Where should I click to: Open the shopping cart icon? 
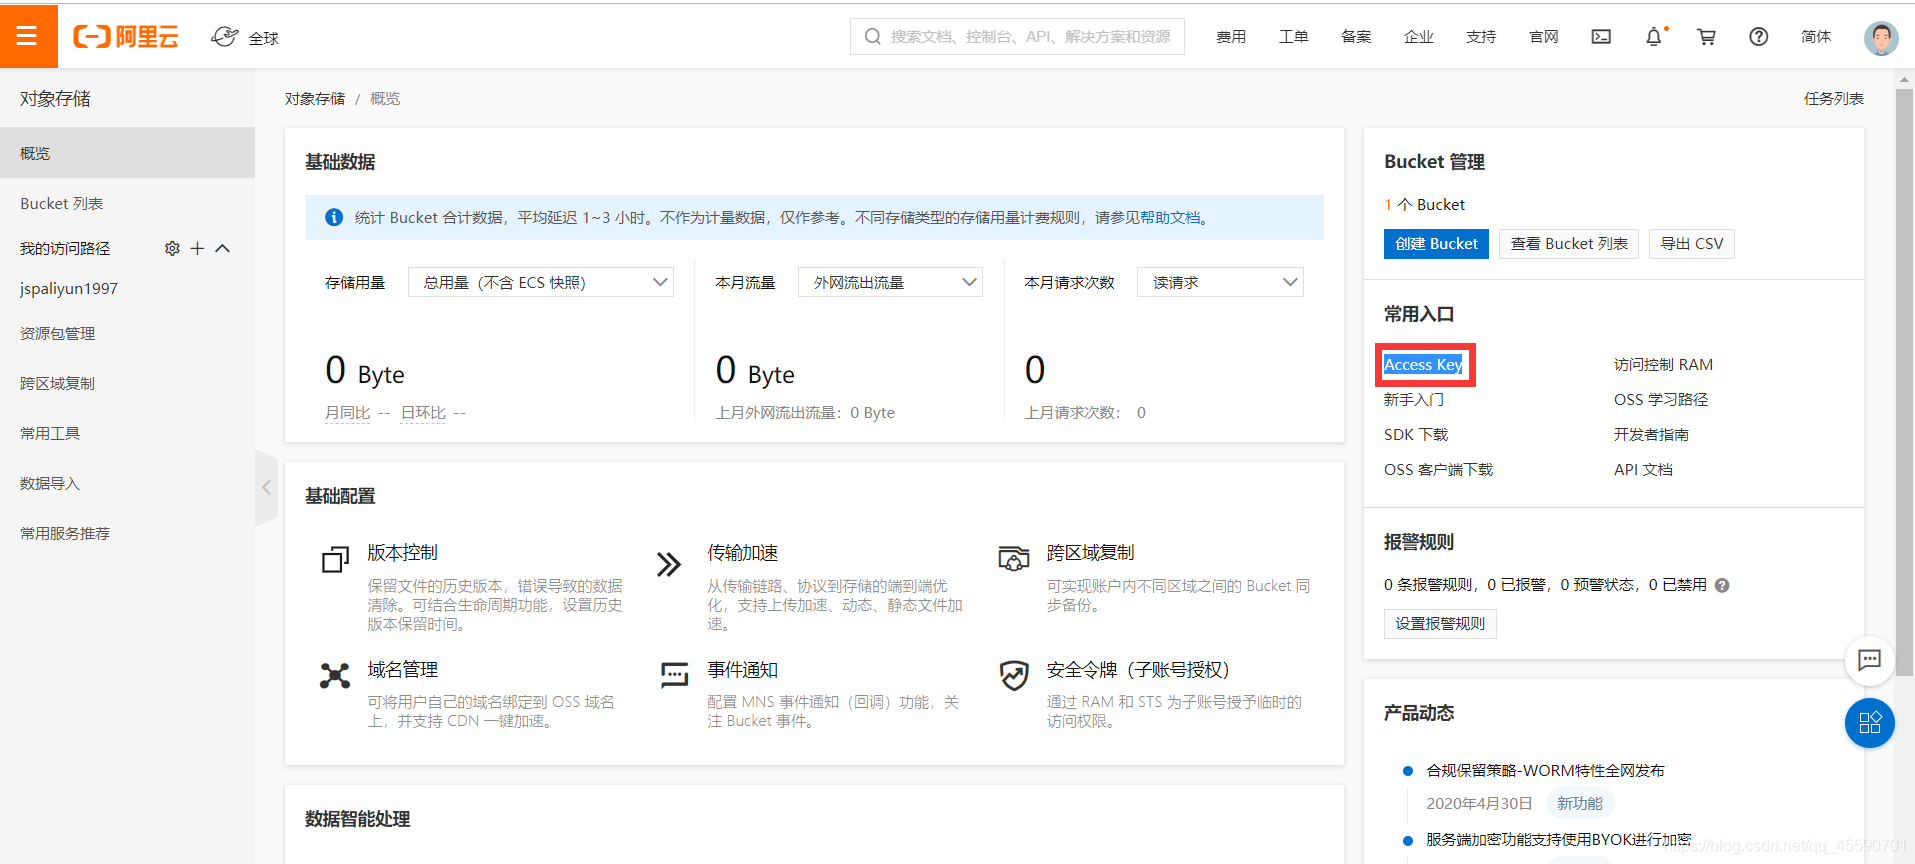pos(1706,37)
